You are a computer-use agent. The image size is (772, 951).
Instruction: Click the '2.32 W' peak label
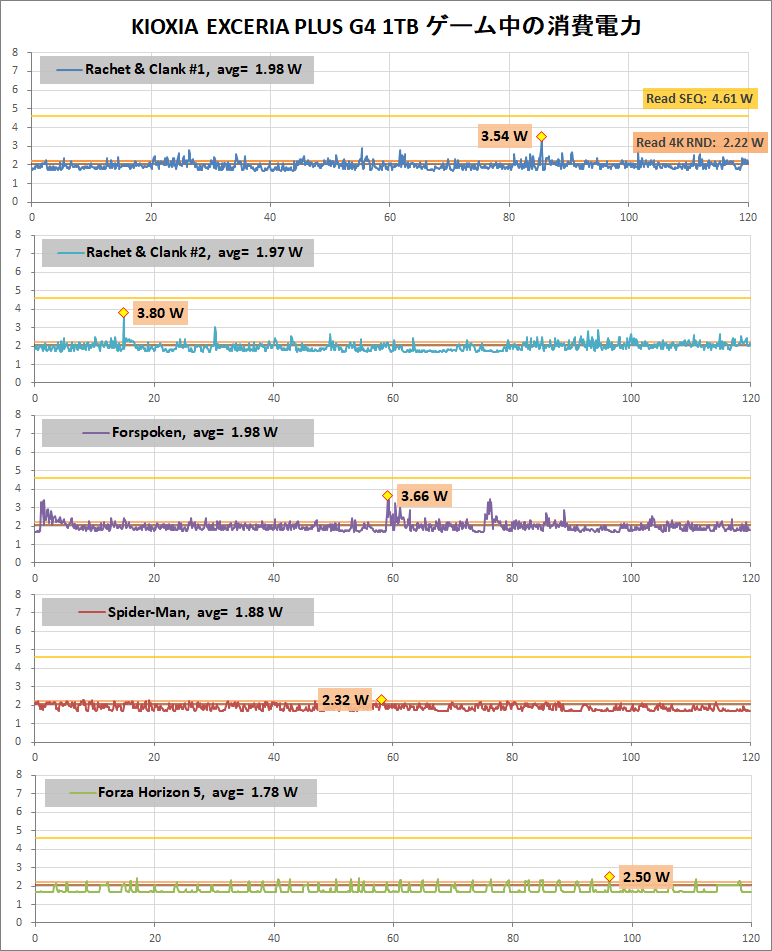coord(345,700)
